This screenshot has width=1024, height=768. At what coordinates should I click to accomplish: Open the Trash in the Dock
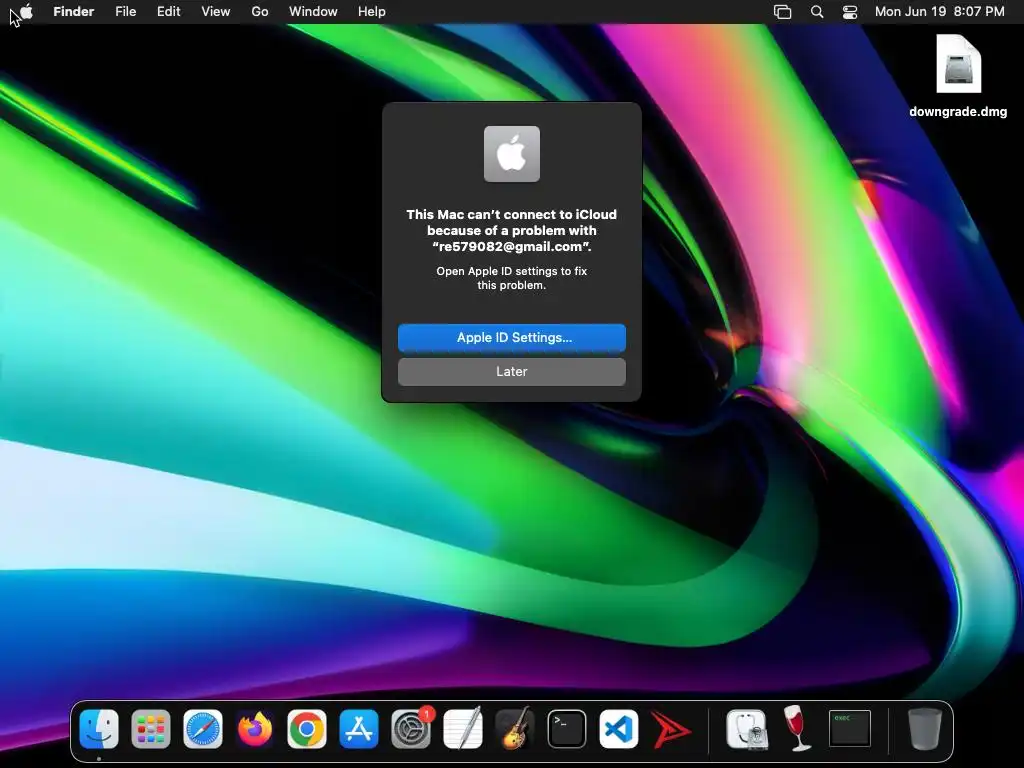tap(925, 729)
